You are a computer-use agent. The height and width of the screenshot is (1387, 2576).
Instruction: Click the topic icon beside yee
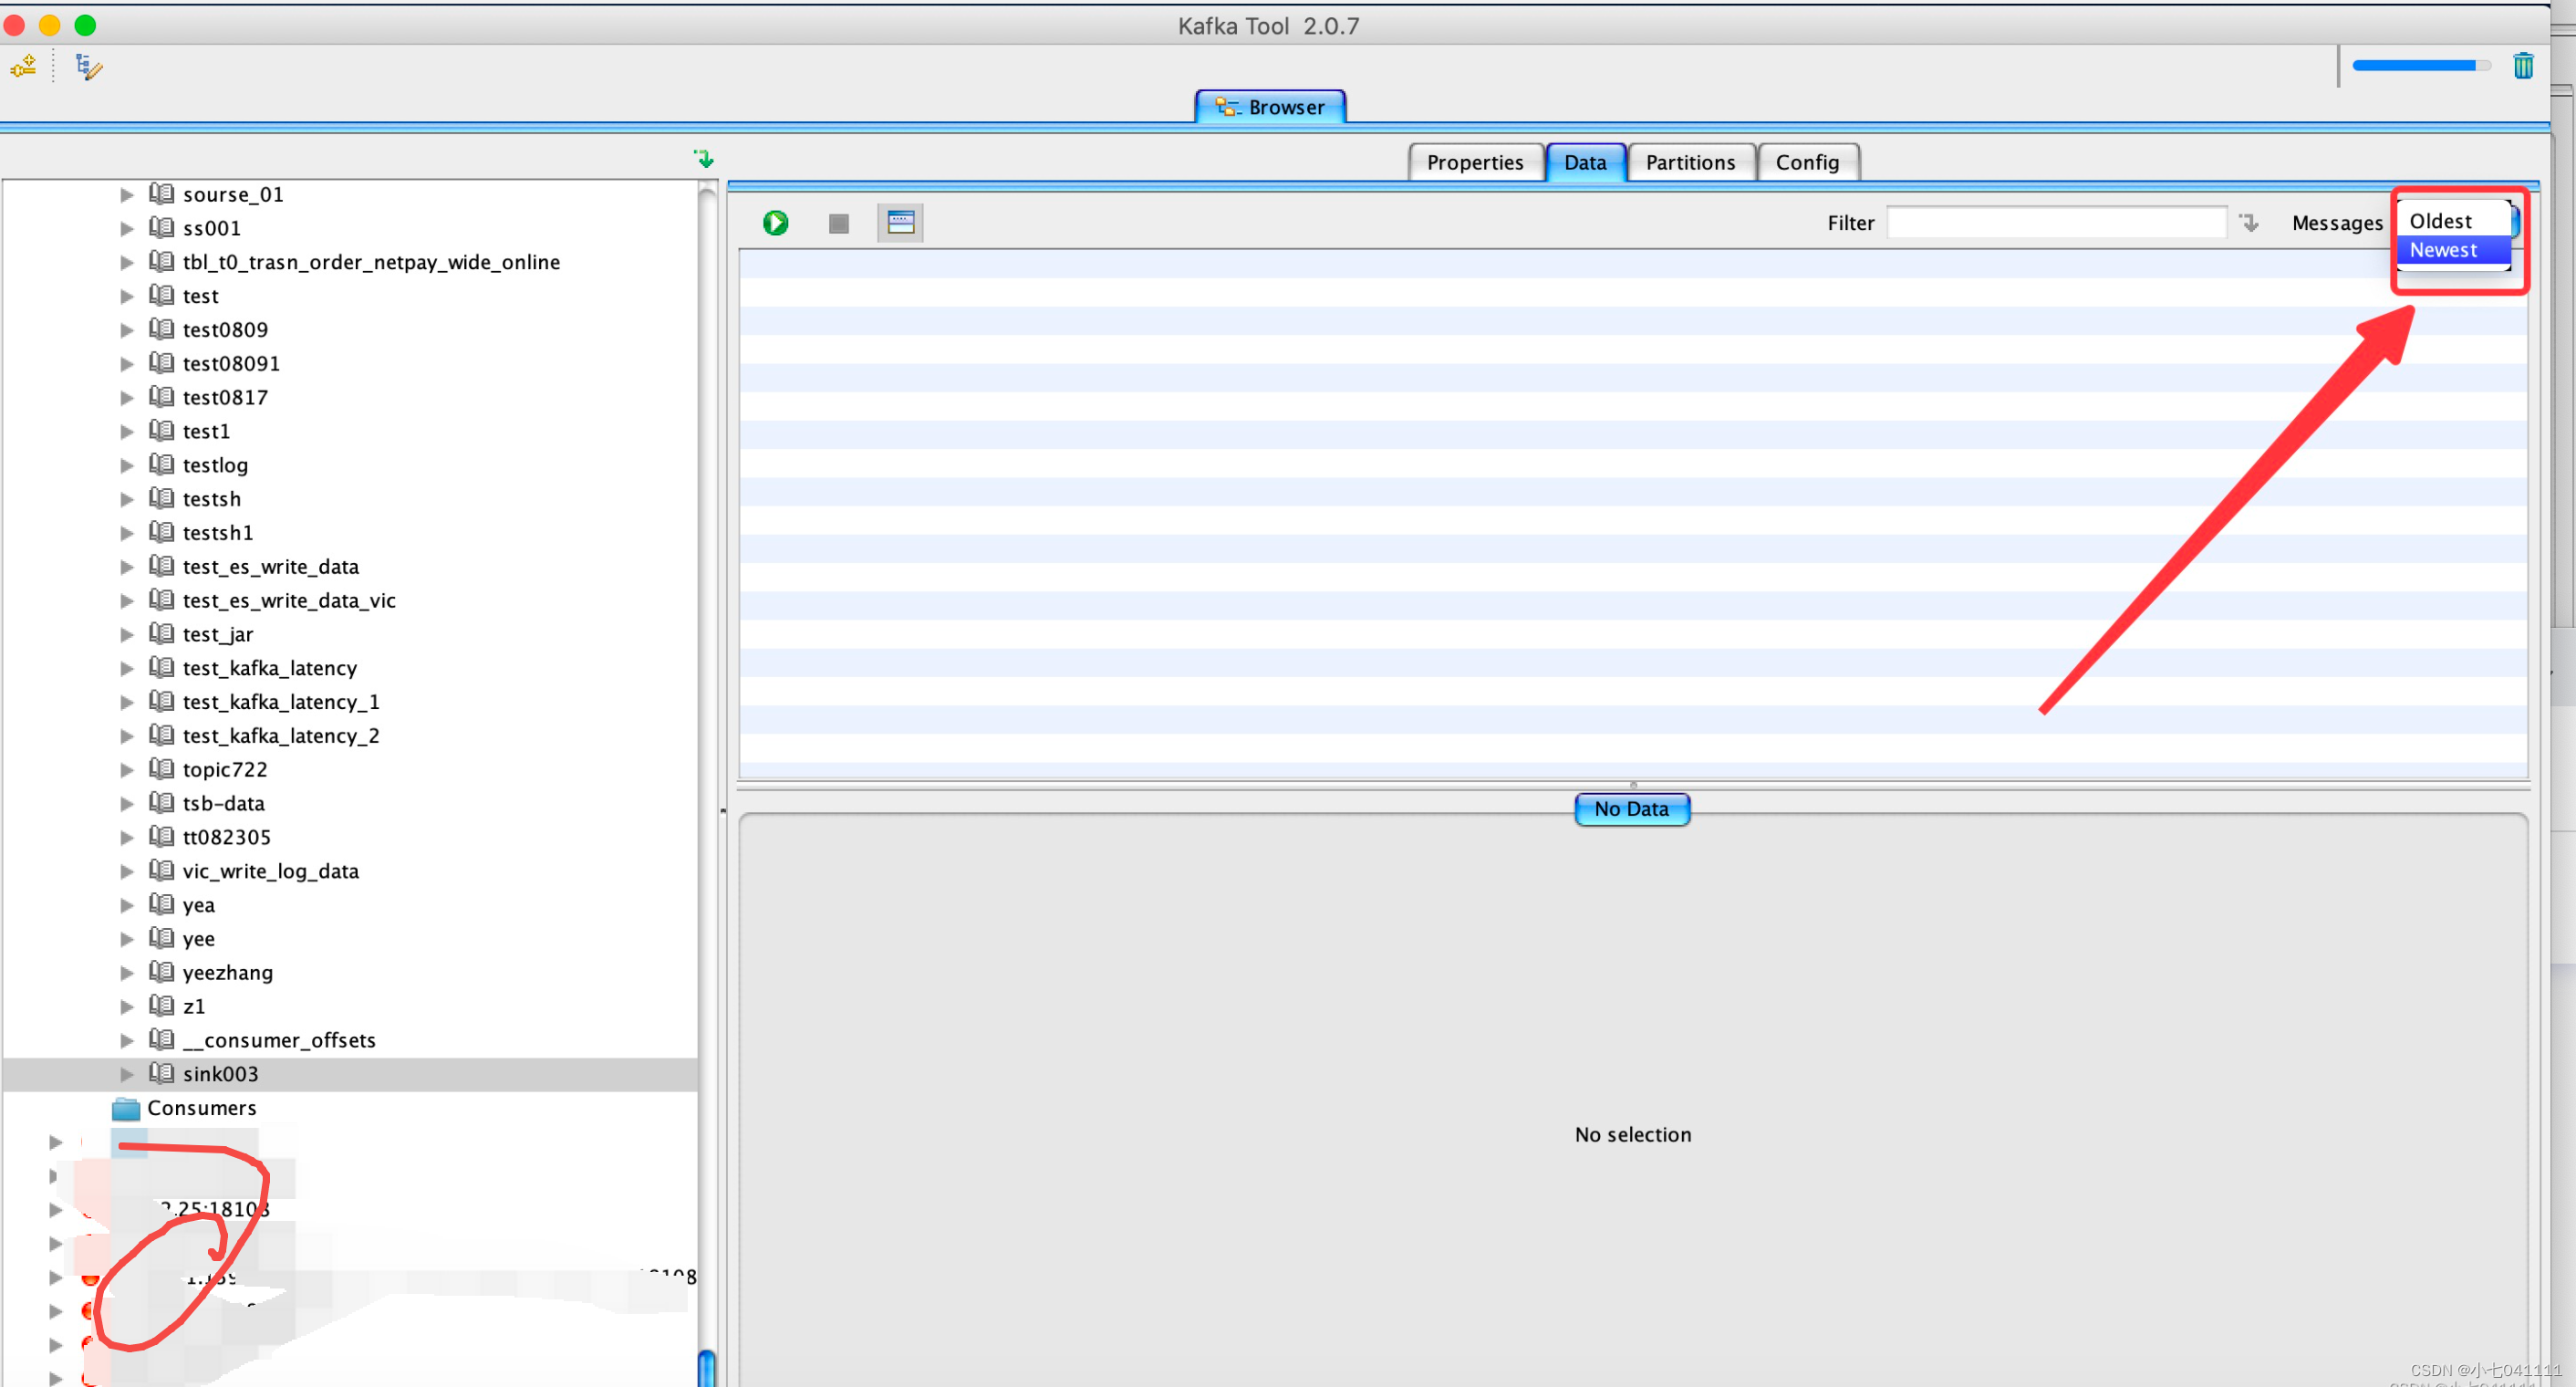pyautogui.click(x=161, y=938)
